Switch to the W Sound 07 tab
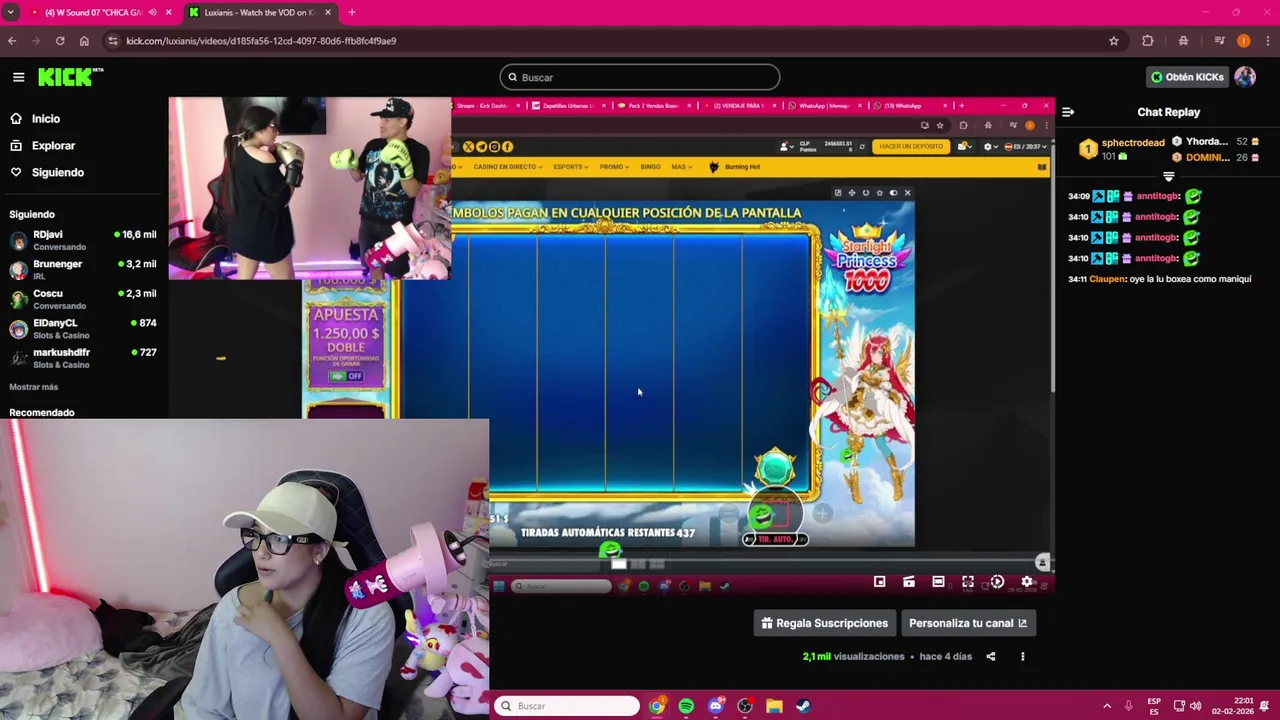Viewport: 1280px width, 720px height. (100, 12)
